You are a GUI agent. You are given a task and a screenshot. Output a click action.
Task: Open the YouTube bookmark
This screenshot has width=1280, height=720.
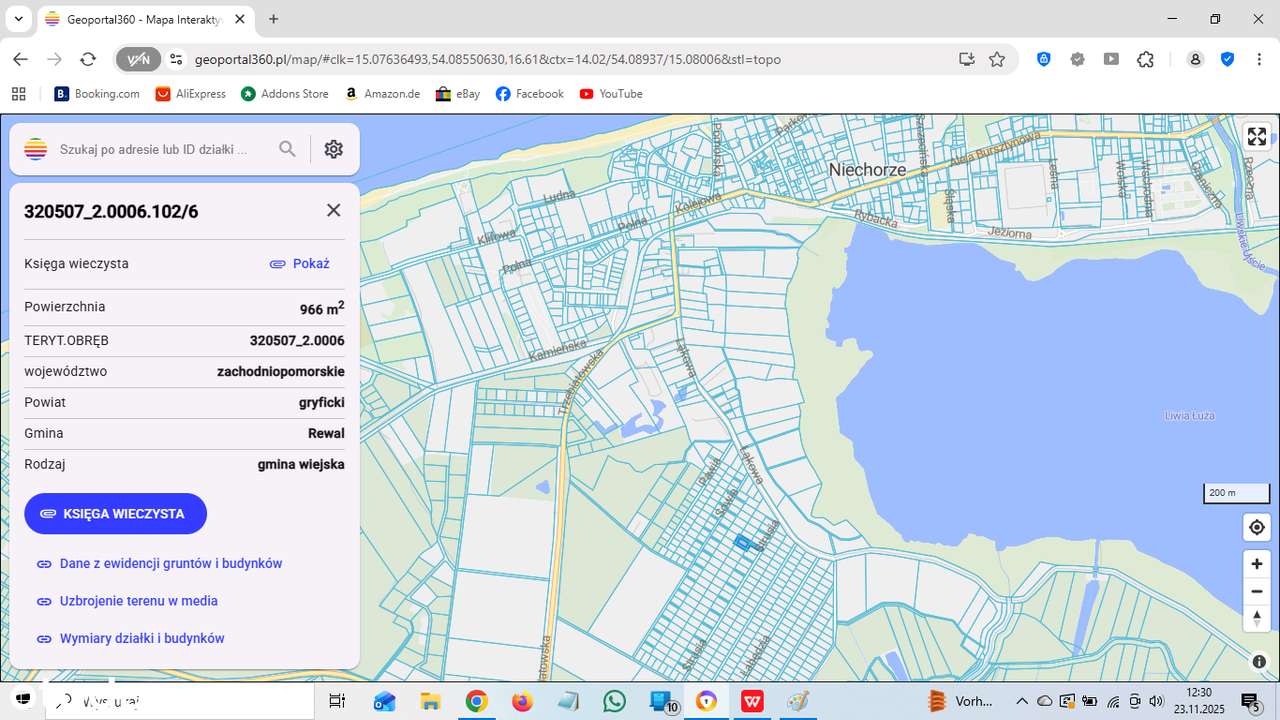tap(610, 94)
